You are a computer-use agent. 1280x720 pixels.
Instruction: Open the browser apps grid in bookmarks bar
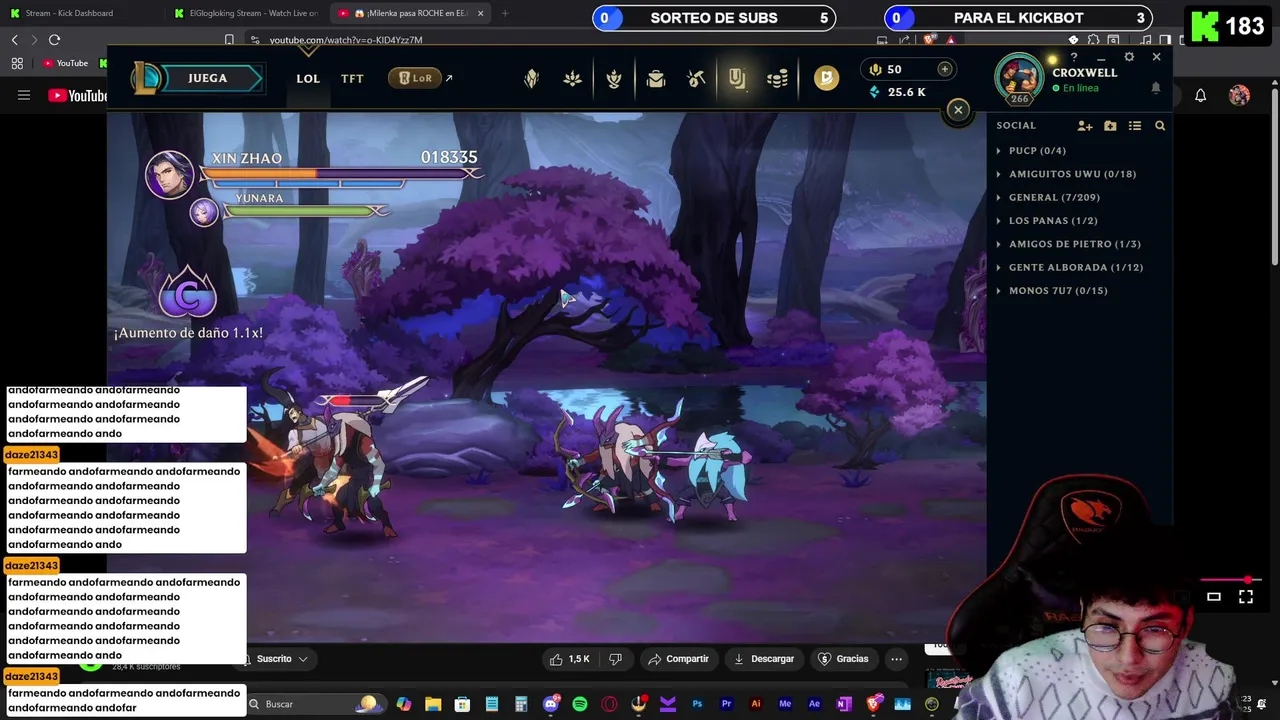[x=17, y=63]
